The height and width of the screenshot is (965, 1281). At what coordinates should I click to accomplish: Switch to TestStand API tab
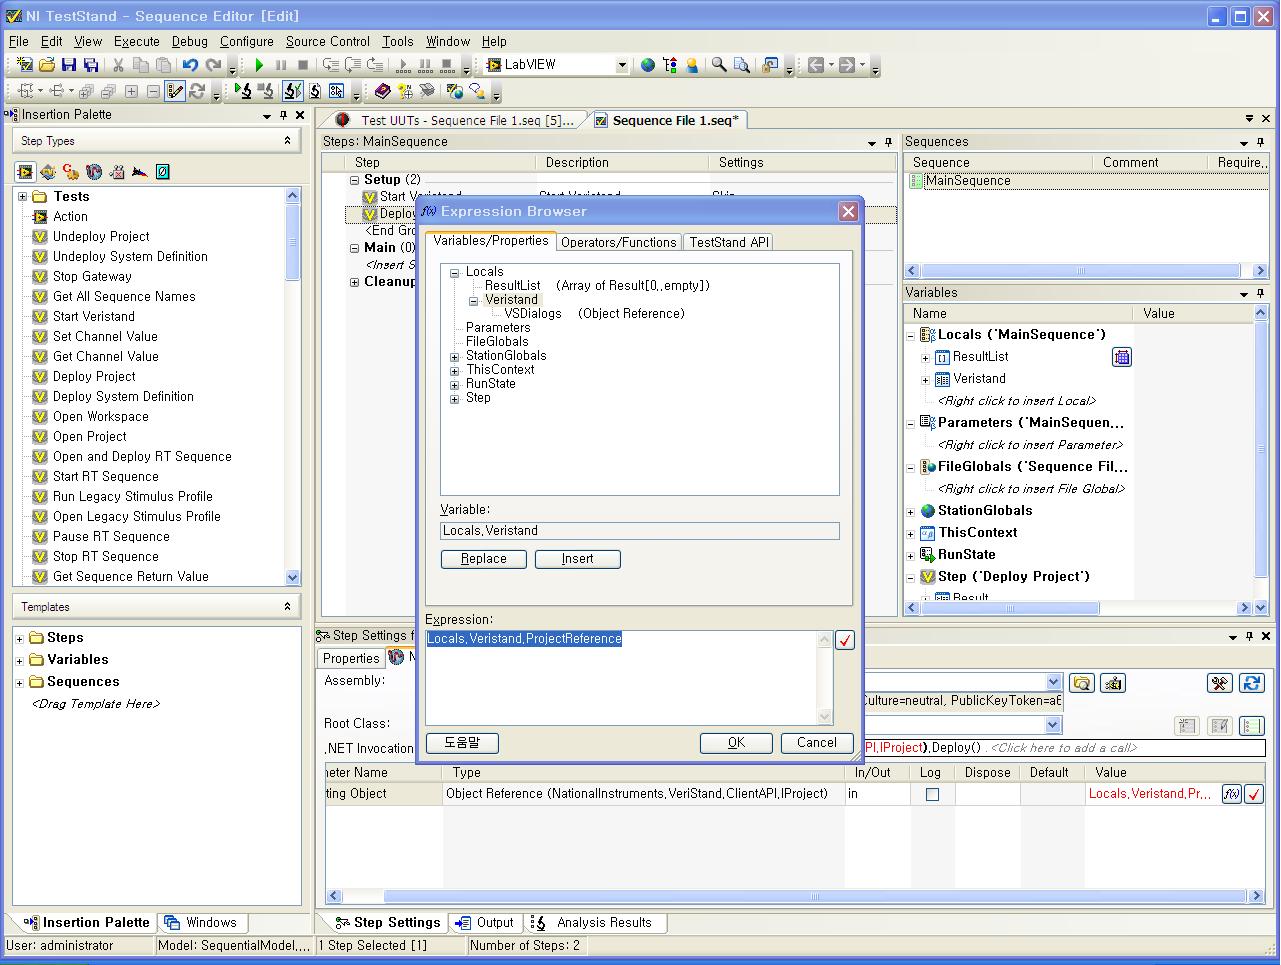(729, 242)
